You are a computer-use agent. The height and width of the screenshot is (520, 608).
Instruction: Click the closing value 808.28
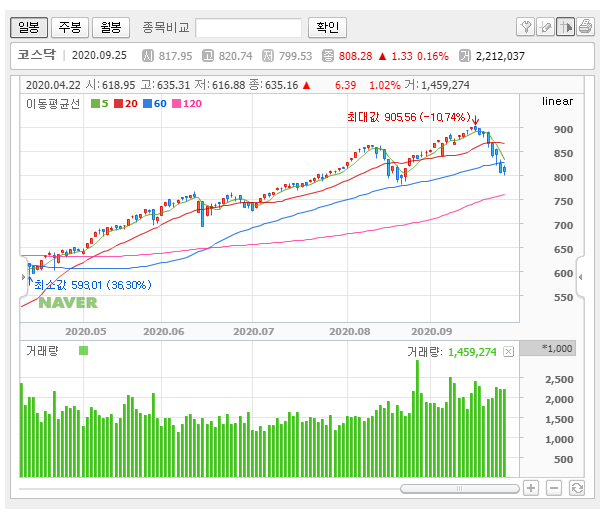(355, 56)
